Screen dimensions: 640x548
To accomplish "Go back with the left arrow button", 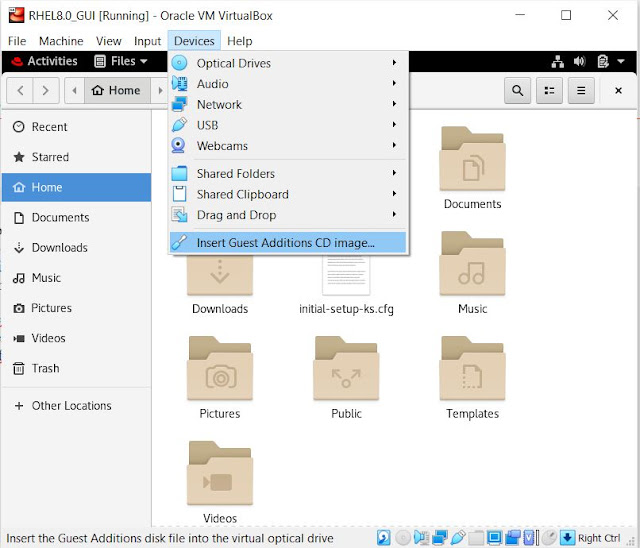I will pos(20,90).
